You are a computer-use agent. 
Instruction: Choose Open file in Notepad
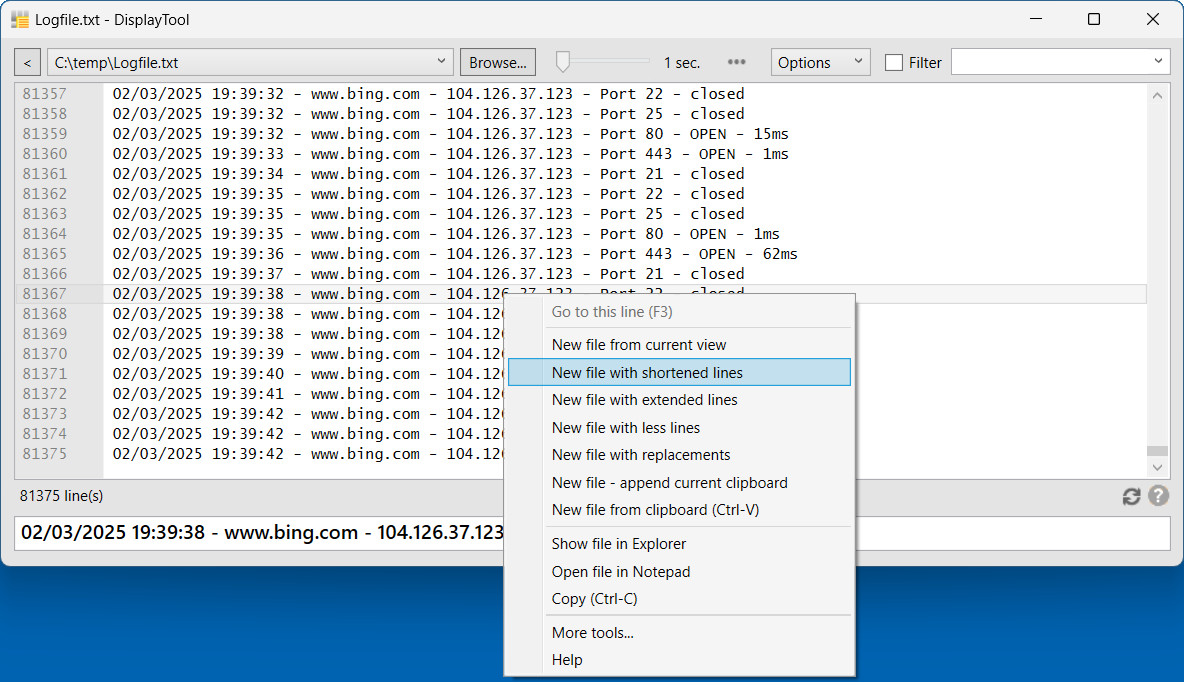tap(679, 572)
